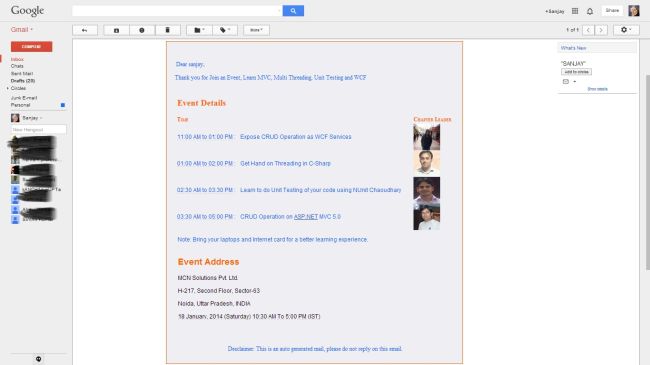Image resolution: width=650 pixels, height=365 pixels.
Task: Click the 'Event Address' heading
Action: (x=209, y=262)
